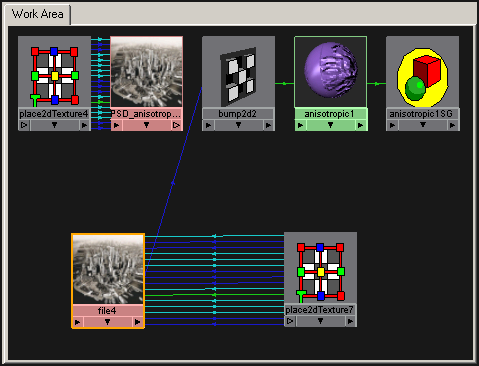Viewport: 479px width, 366px height.
Task: Switch to the Work Area tab
Action: 38,14
